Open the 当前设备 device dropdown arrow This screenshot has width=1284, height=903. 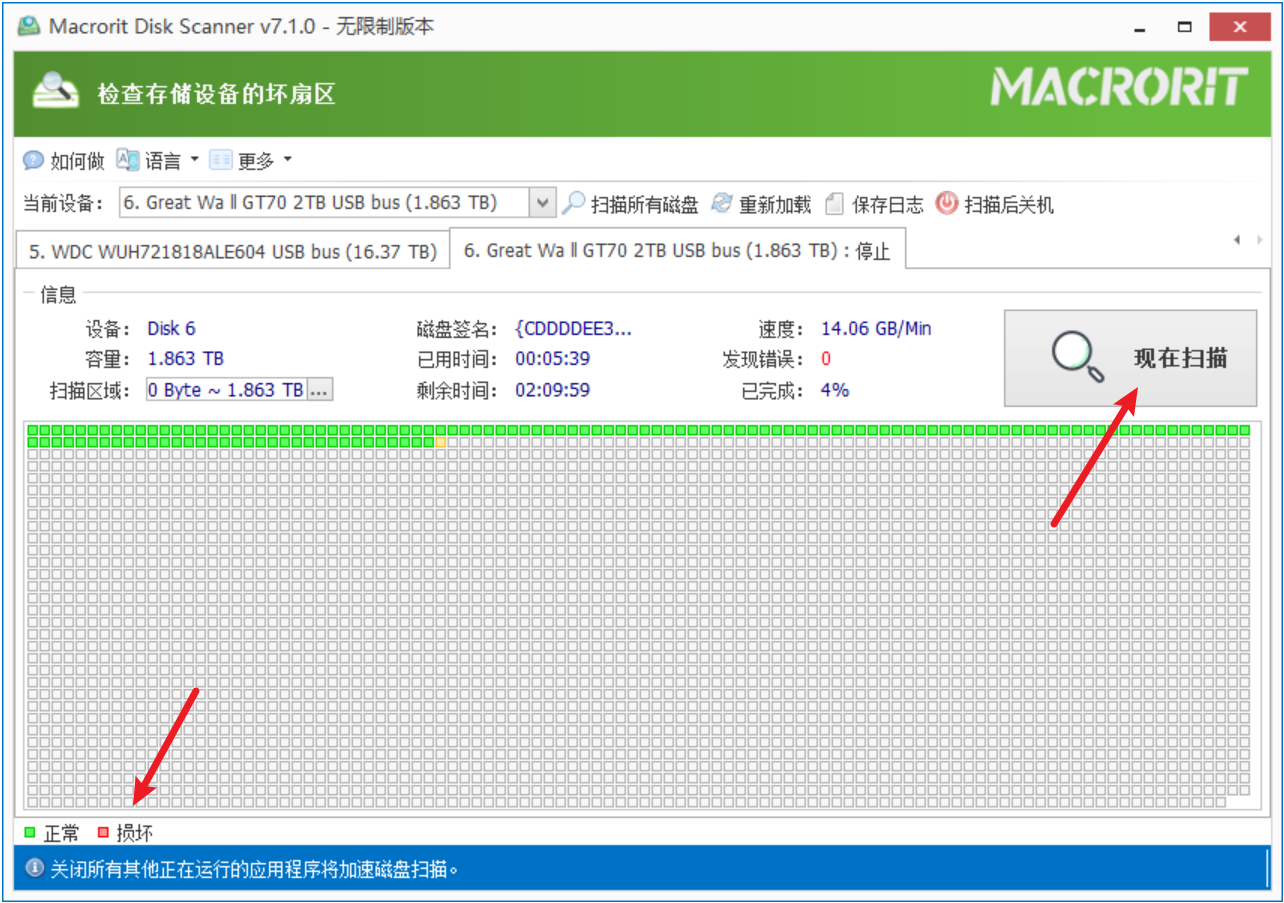541,203
